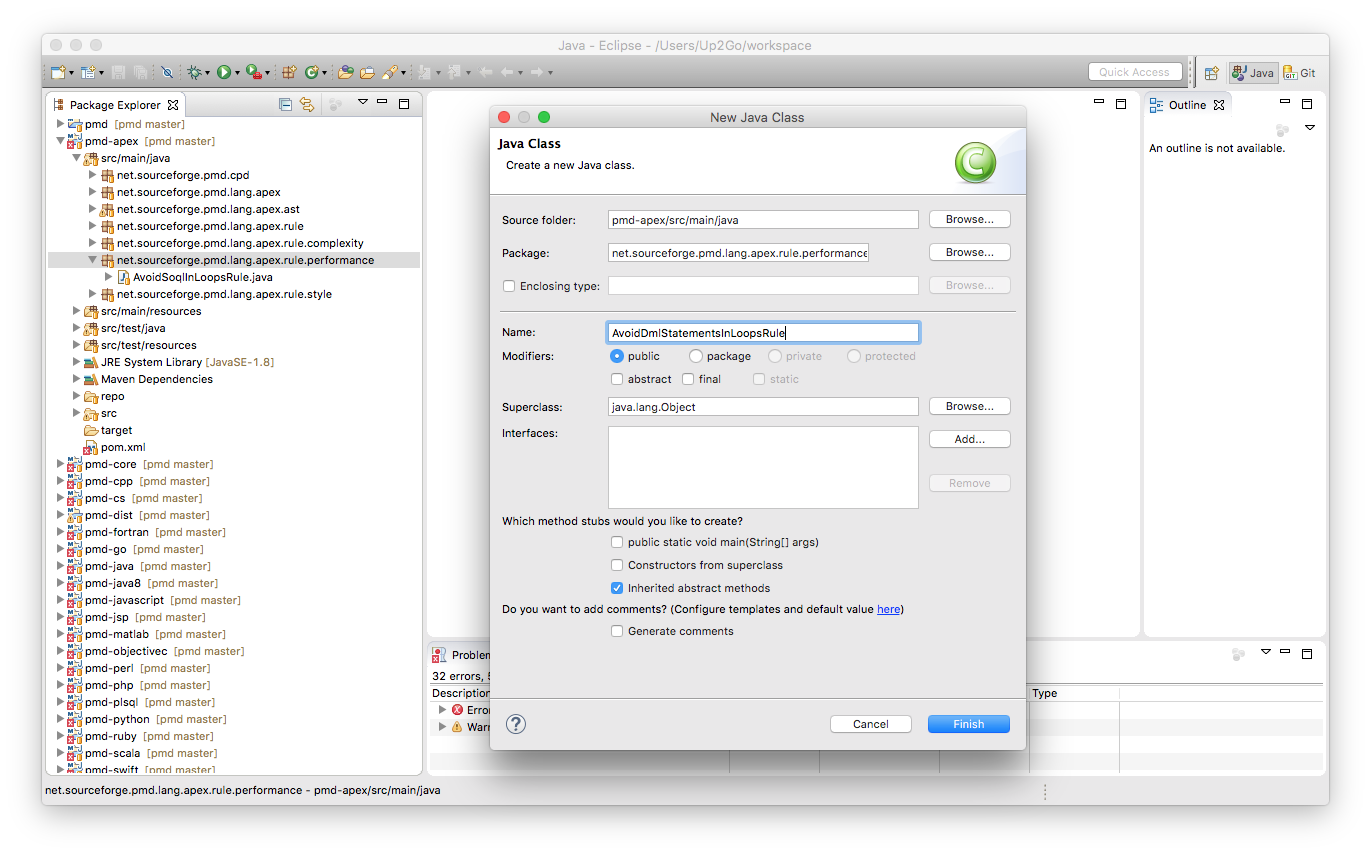This screenshot has height=855, width=1371.
Task: Click the Quick Access search box
Action: tap(1135, 72)
